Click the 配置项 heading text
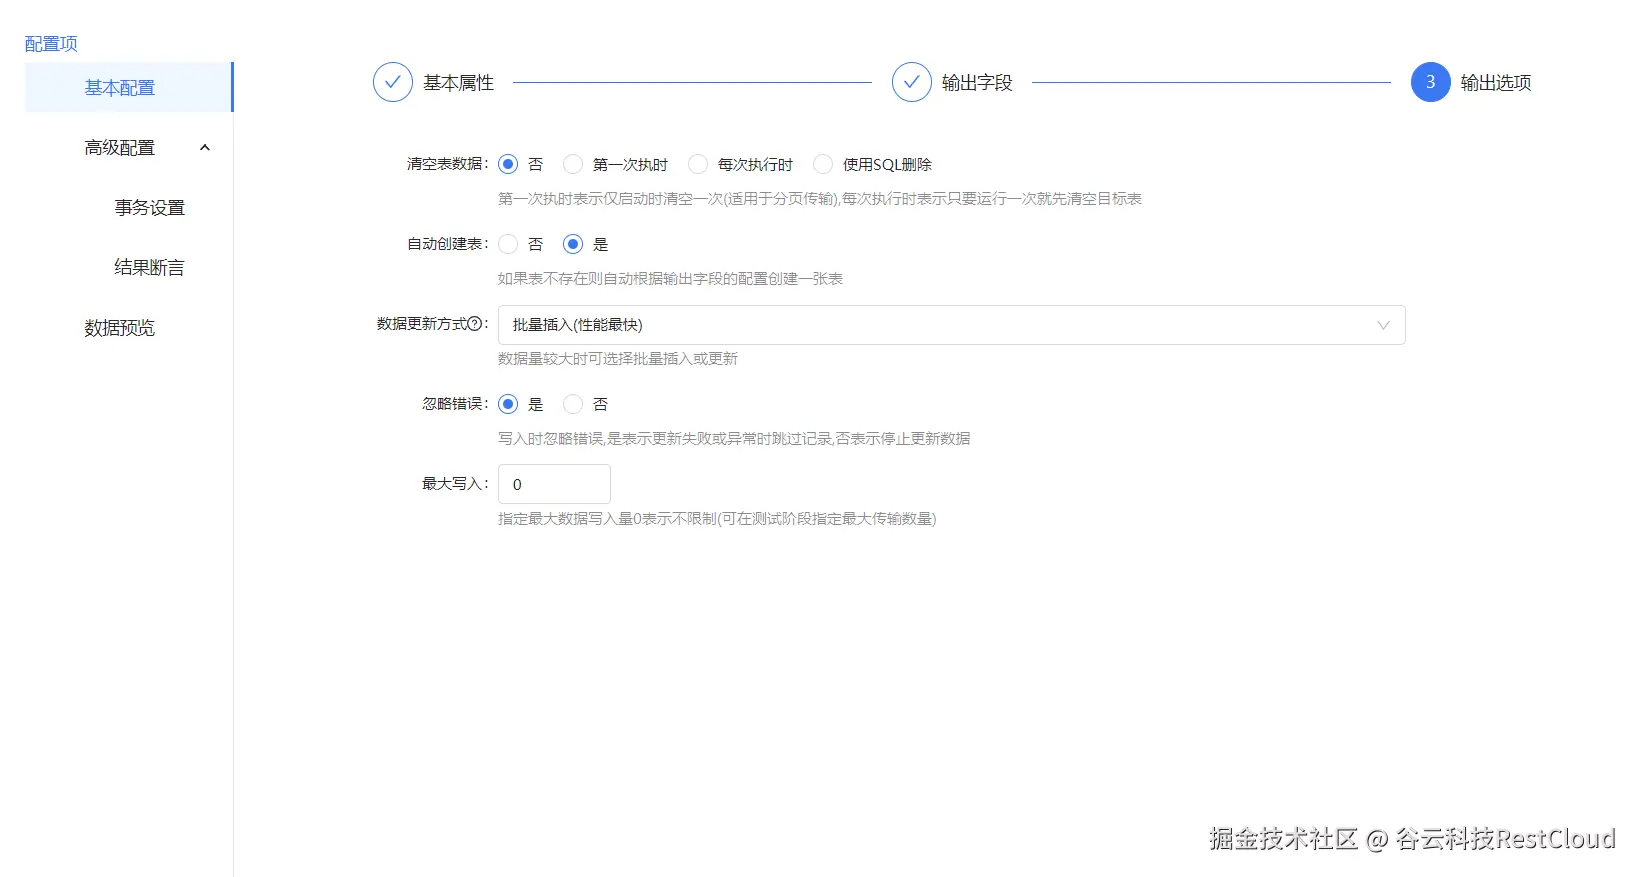 coord(51,44)
